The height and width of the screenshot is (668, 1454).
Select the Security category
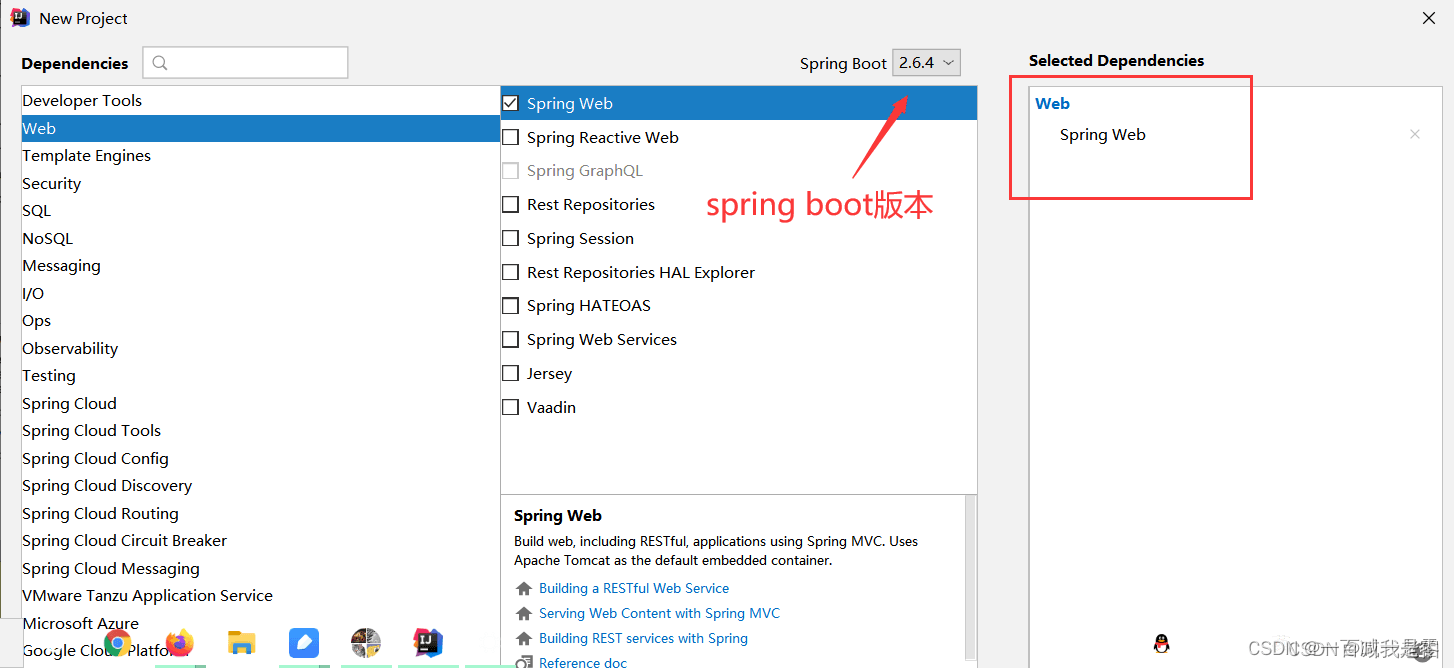click(x=260, y=183)
